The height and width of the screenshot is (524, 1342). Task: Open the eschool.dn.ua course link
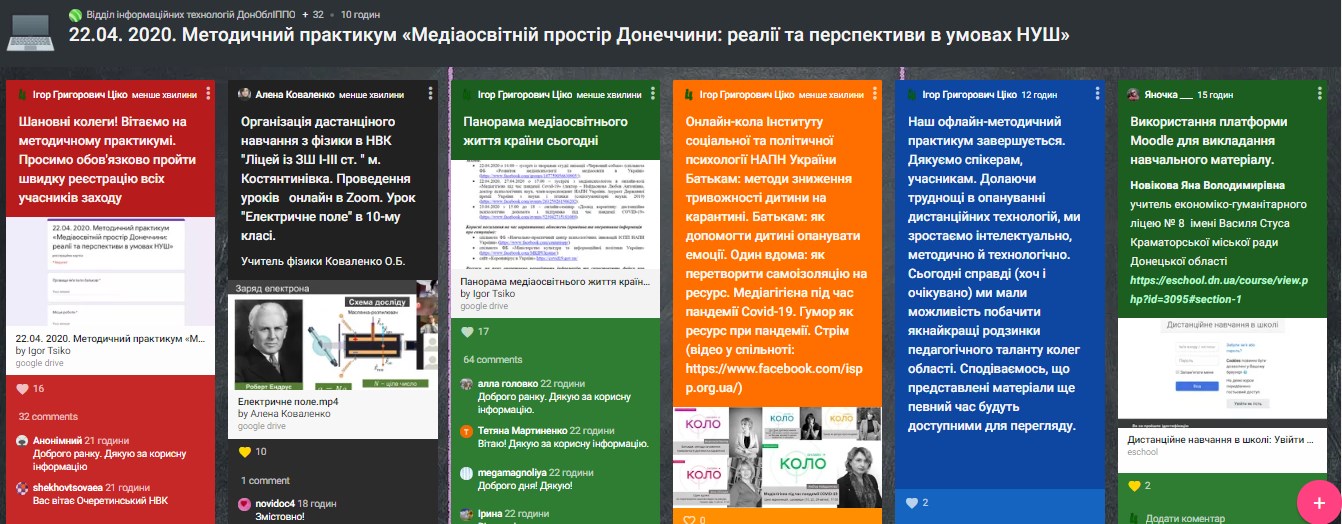pos(1218,290)
